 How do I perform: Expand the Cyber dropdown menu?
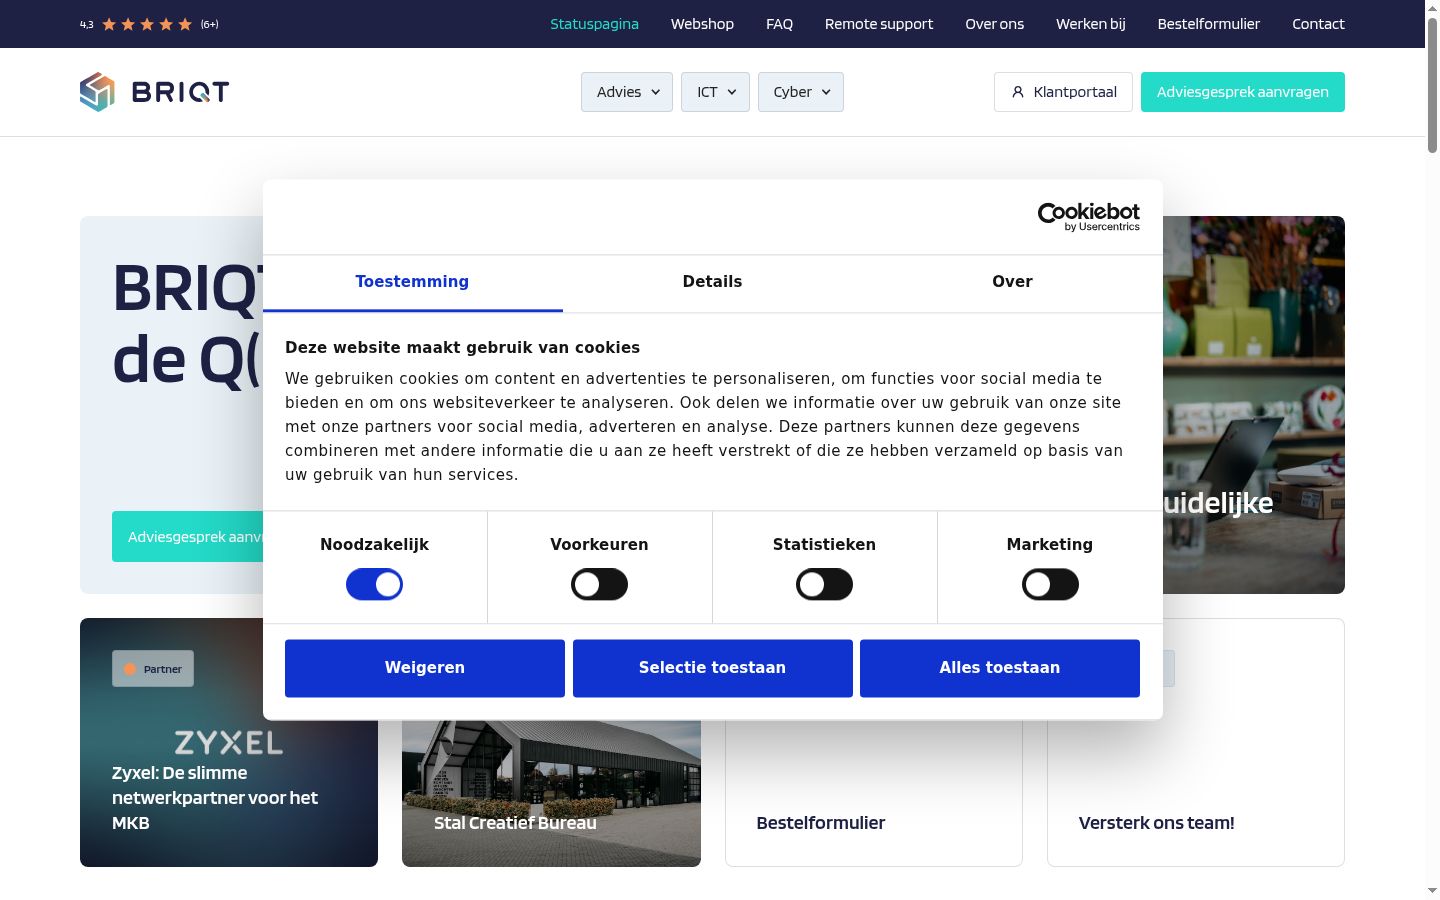(x=801, y=92)
